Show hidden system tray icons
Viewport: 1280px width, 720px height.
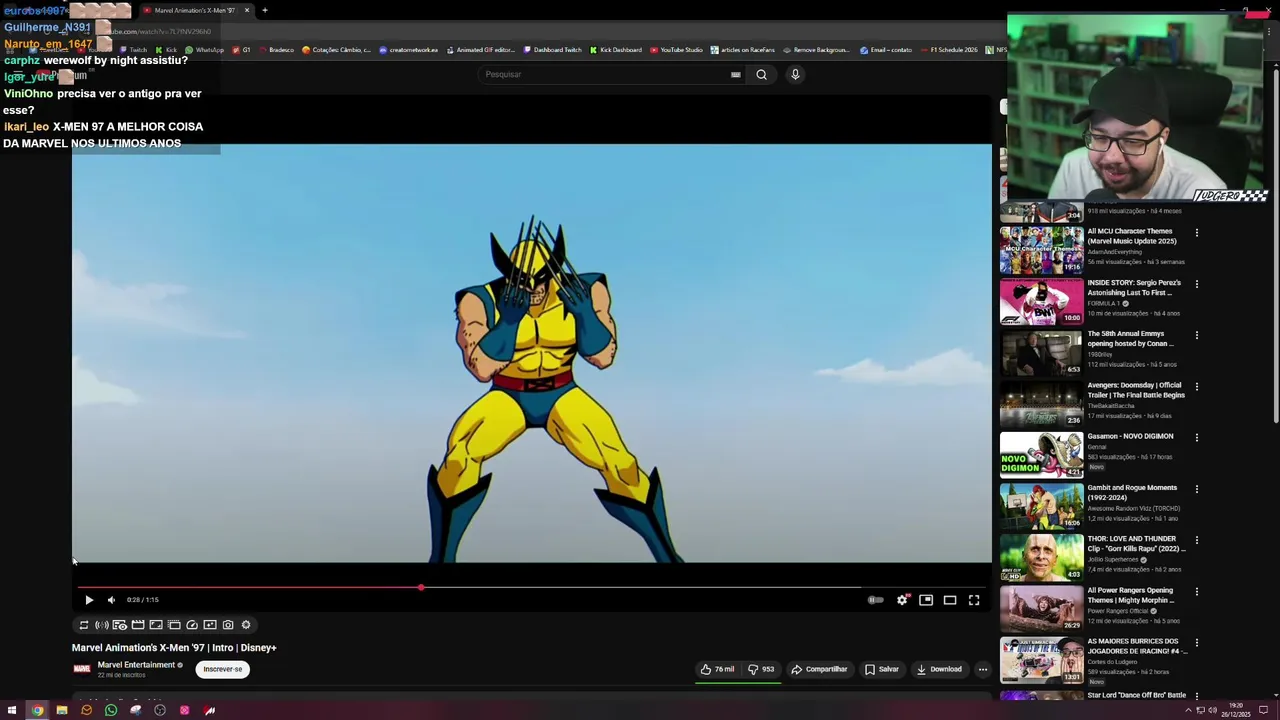click(1189, 711)
